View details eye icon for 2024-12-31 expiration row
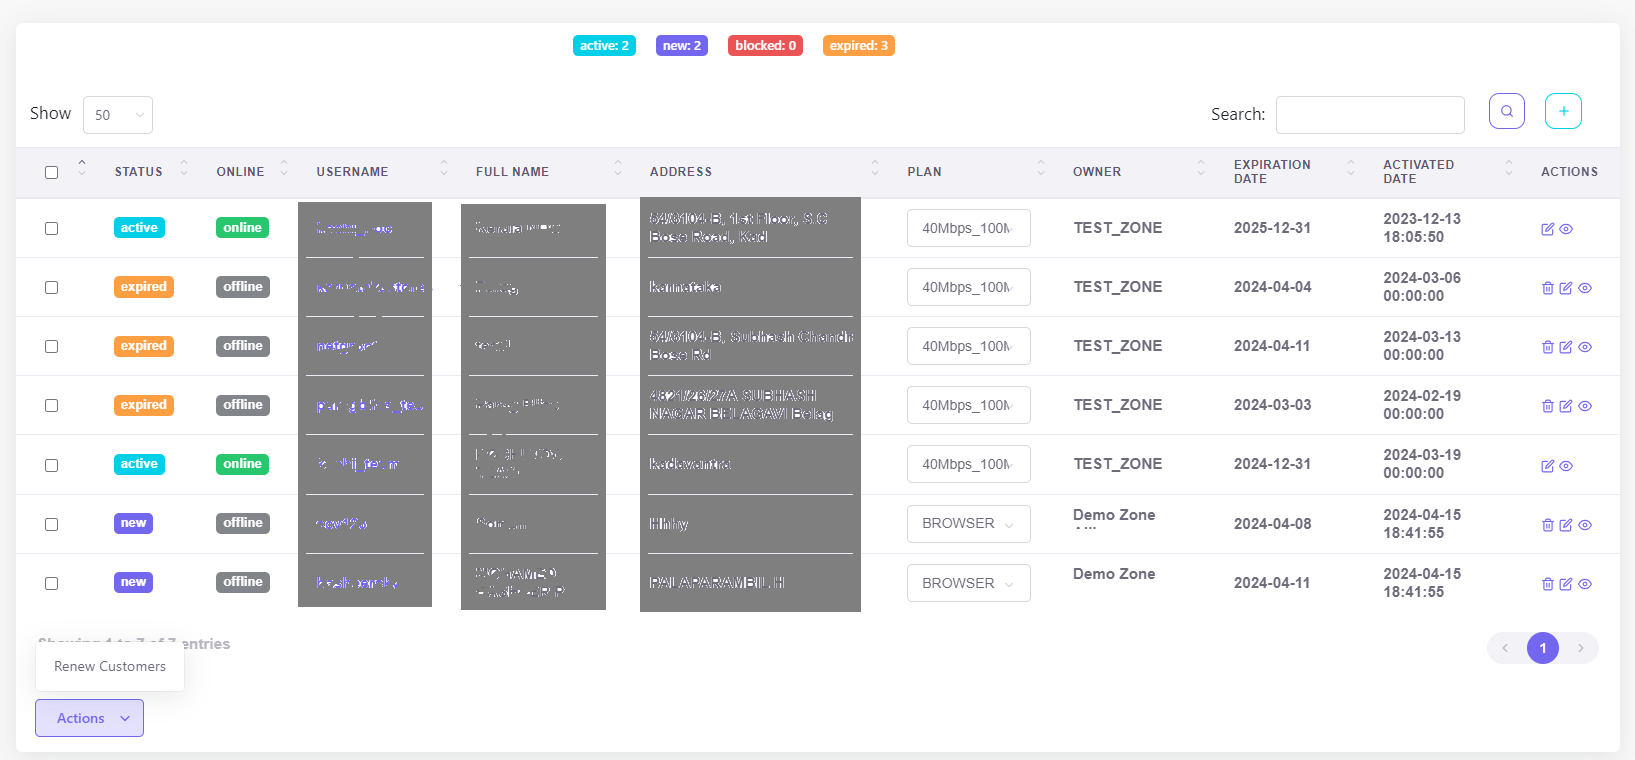 1566,466
